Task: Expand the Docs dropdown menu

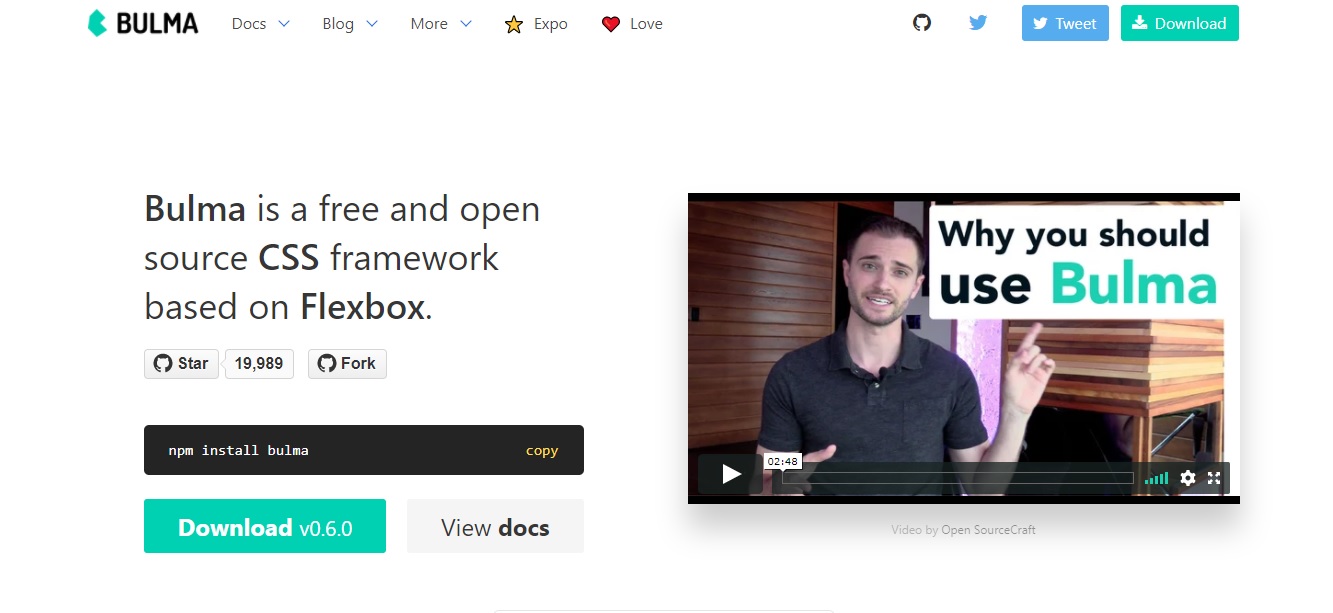Action: (x=260, y=24)
